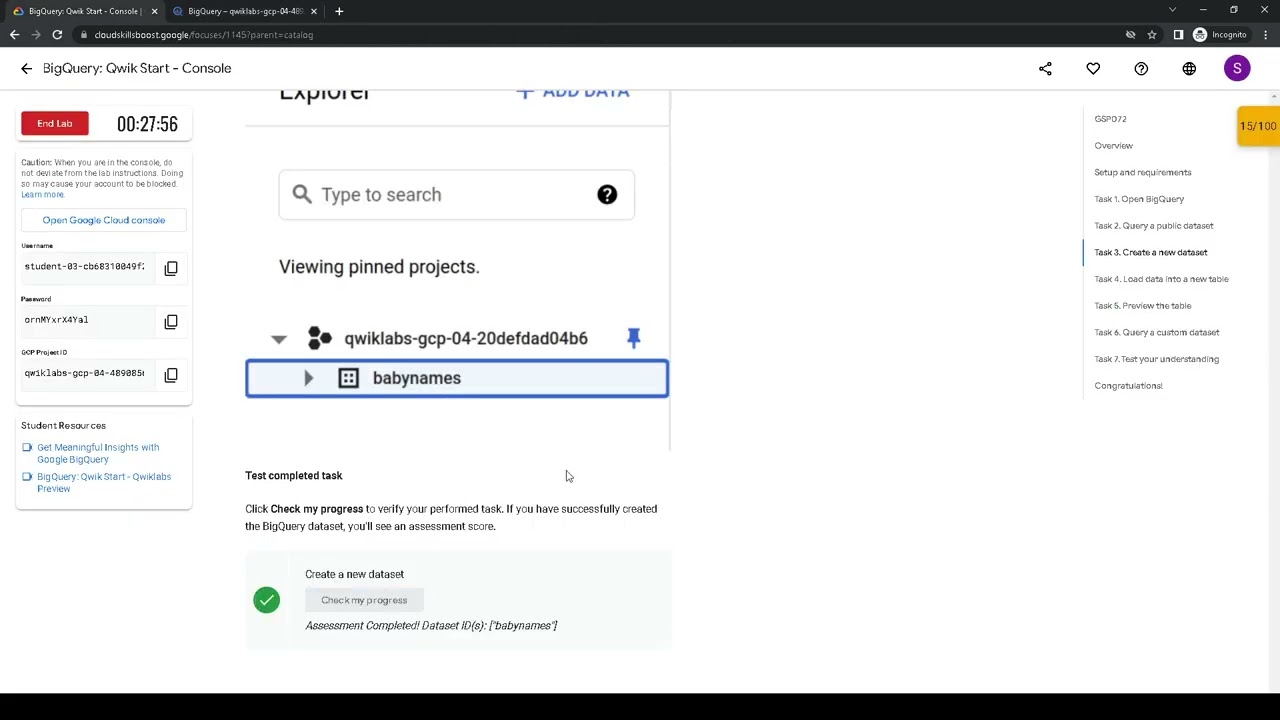Select the password value text
The width and height of the screenshot is (1280, 720).
coord(57,320)
